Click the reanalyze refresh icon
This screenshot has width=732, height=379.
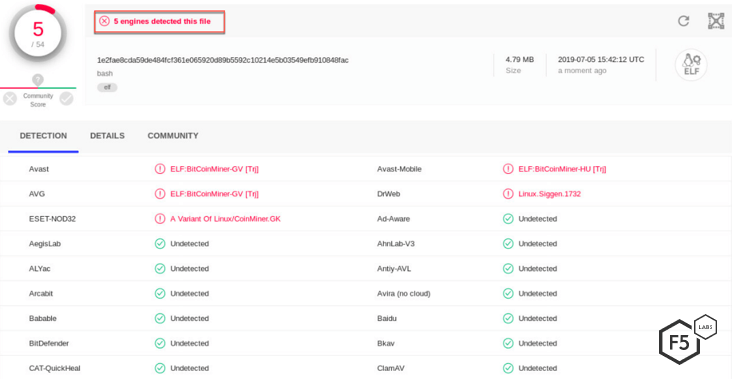coord(683,21)
